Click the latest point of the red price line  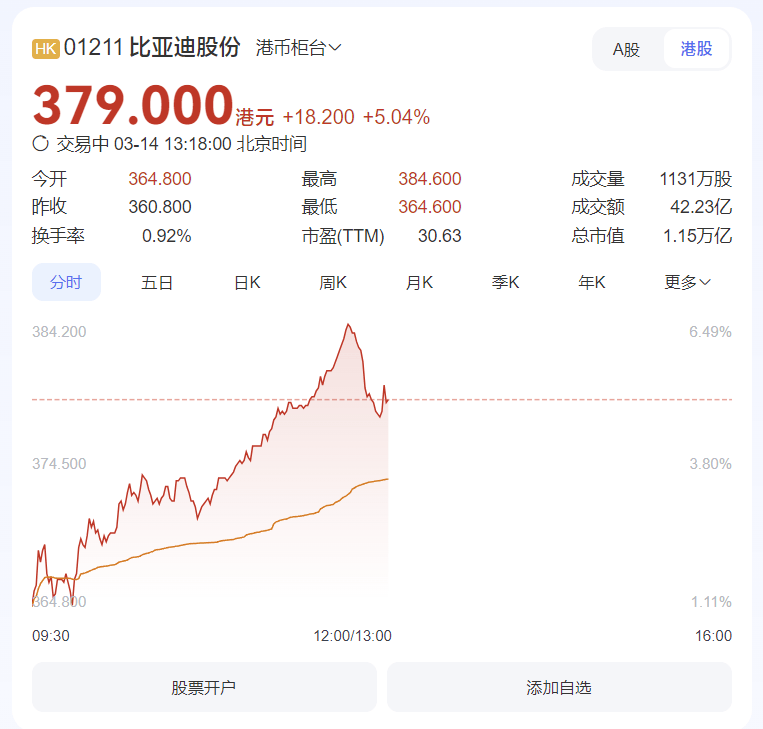387,401
